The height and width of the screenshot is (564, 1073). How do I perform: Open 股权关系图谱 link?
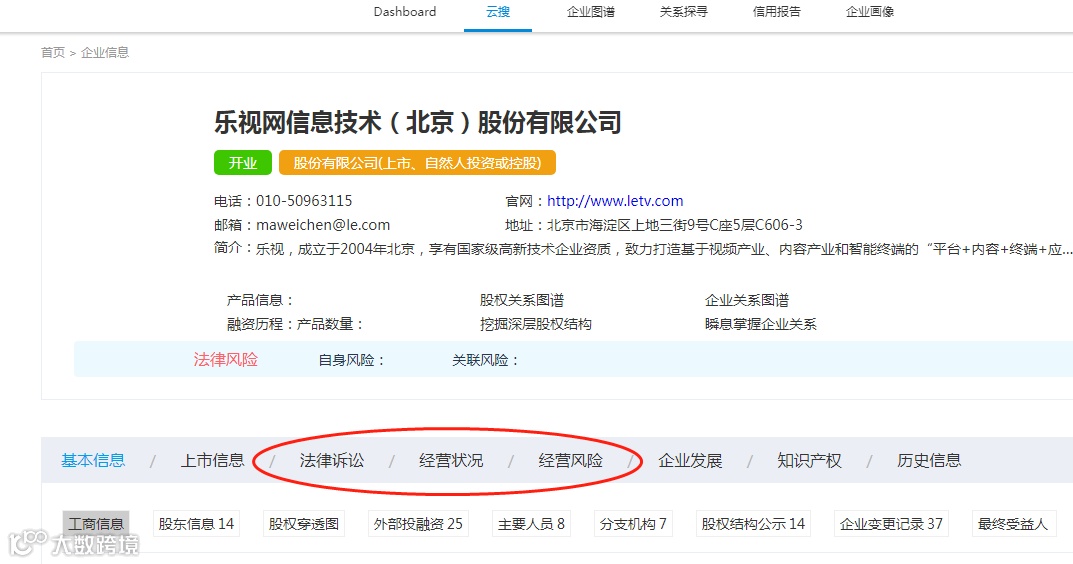pos(522,300)
